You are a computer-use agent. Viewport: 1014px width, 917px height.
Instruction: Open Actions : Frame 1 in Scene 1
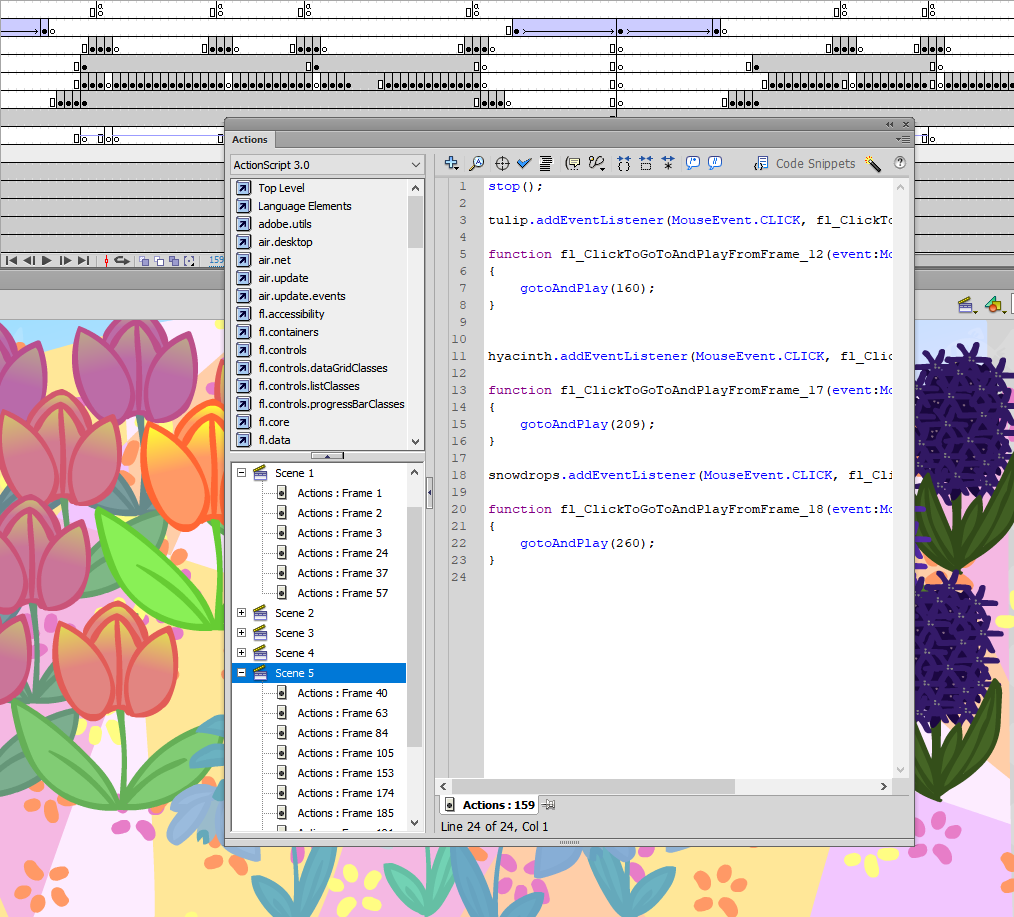[x=340, y=493]
